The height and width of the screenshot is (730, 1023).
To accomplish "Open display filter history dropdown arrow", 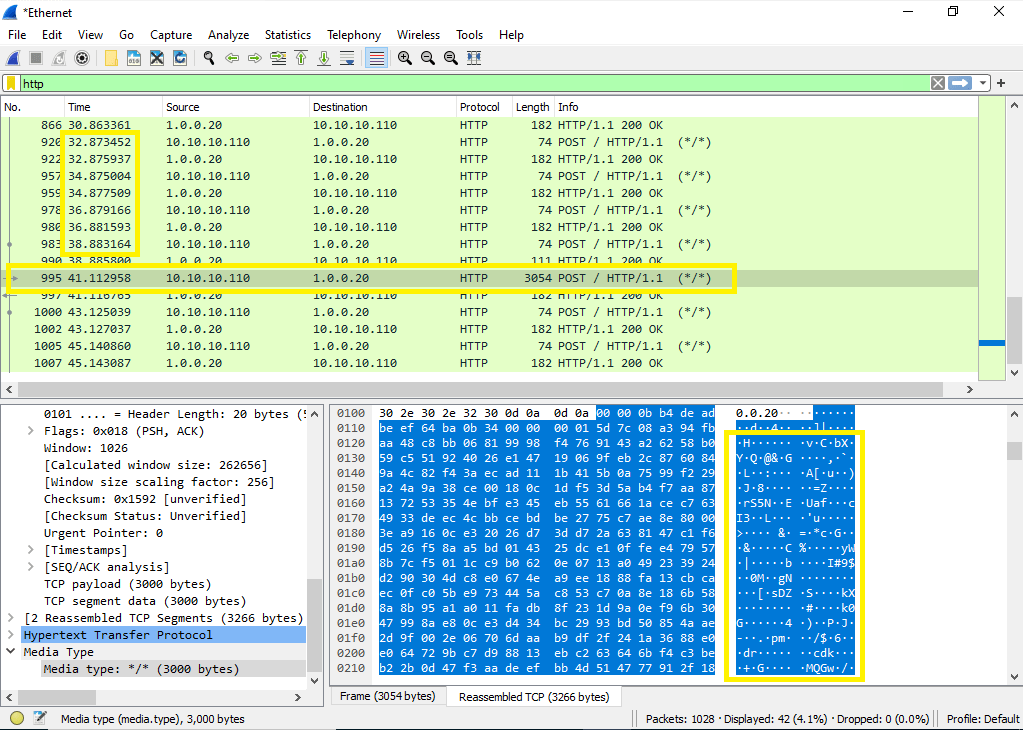I will 984,83.
